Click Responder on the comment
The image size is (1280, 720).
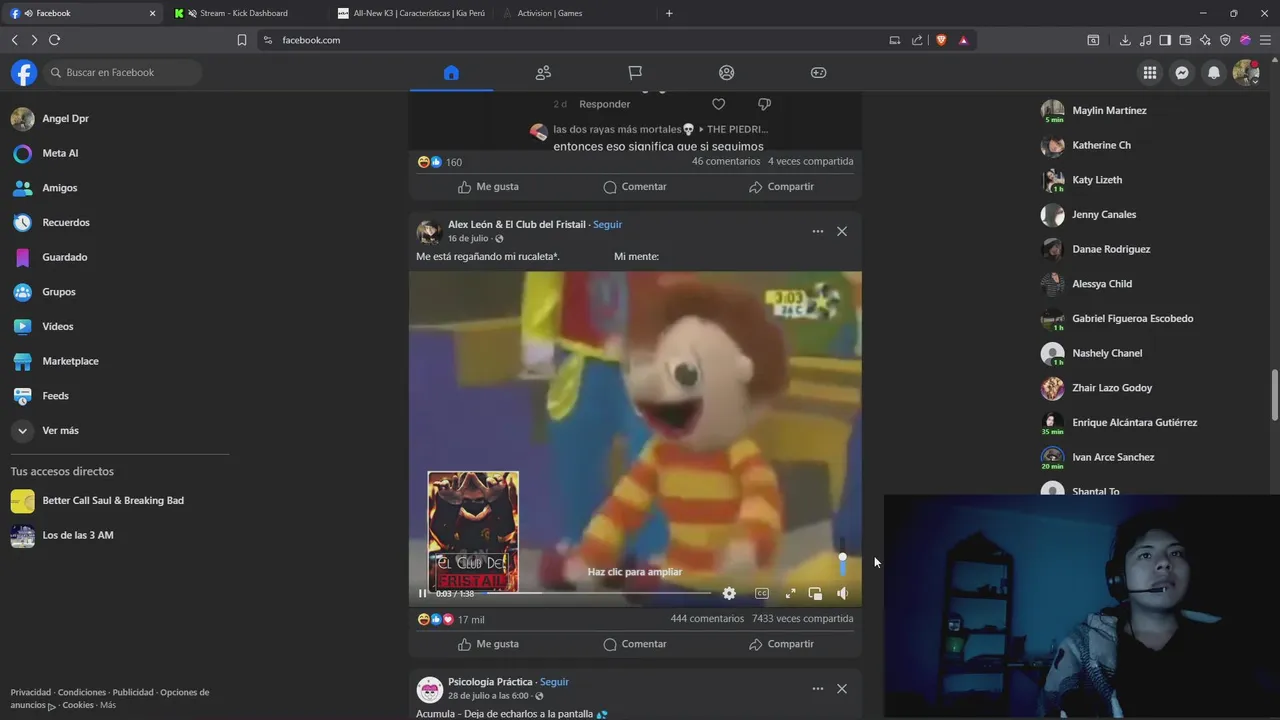pyautogui.click(x=604, y=104)
